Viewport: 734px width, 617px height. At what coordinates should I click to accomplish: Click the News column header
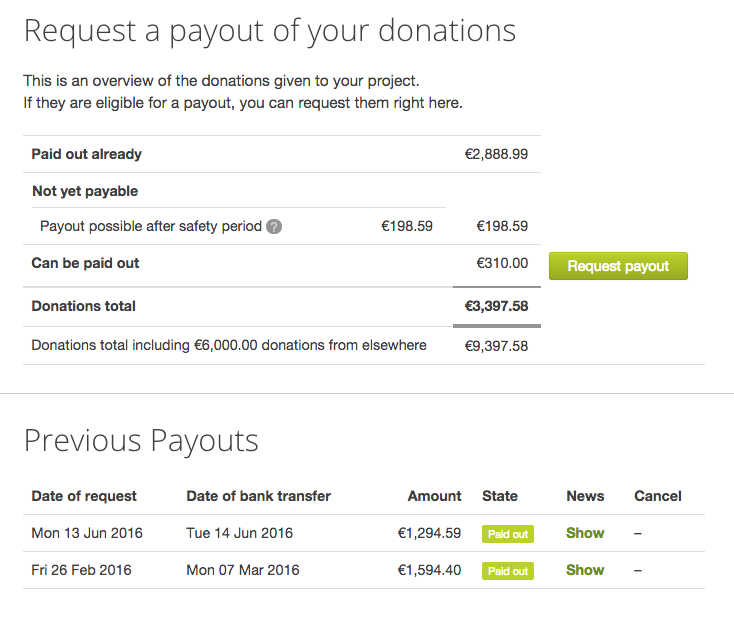585,496
